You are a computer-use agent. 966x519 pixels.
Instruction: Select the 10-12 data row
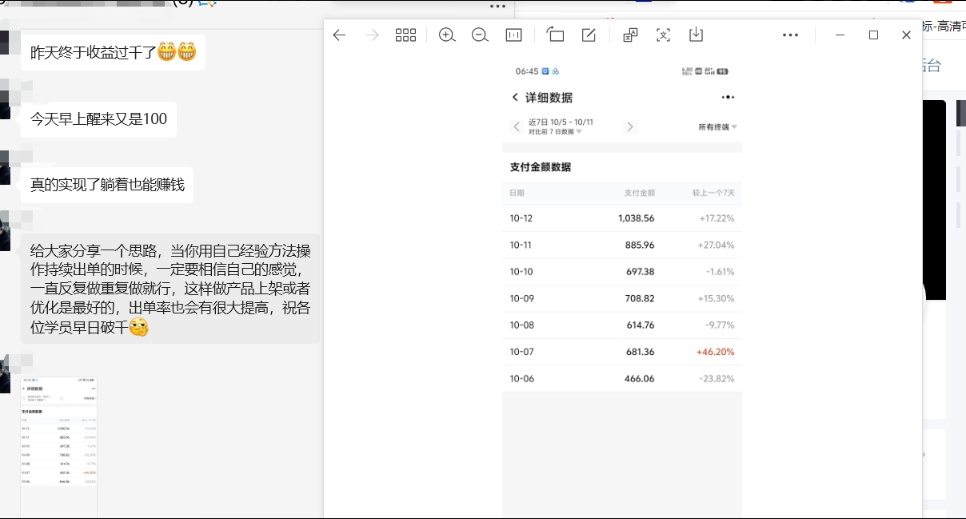coord(621,217)
